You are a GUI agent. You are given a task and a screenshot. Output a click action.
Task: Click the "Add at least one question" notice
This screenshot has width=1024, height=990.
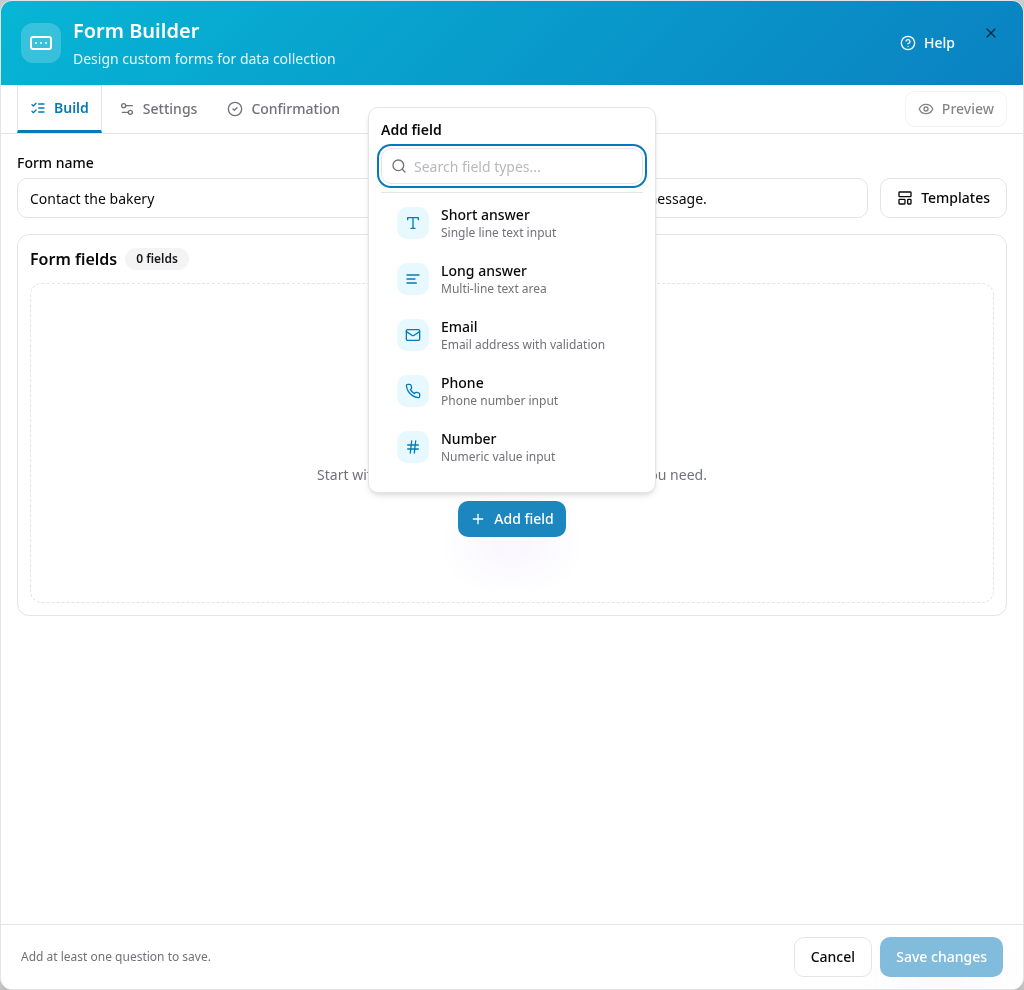pos(116,957)
